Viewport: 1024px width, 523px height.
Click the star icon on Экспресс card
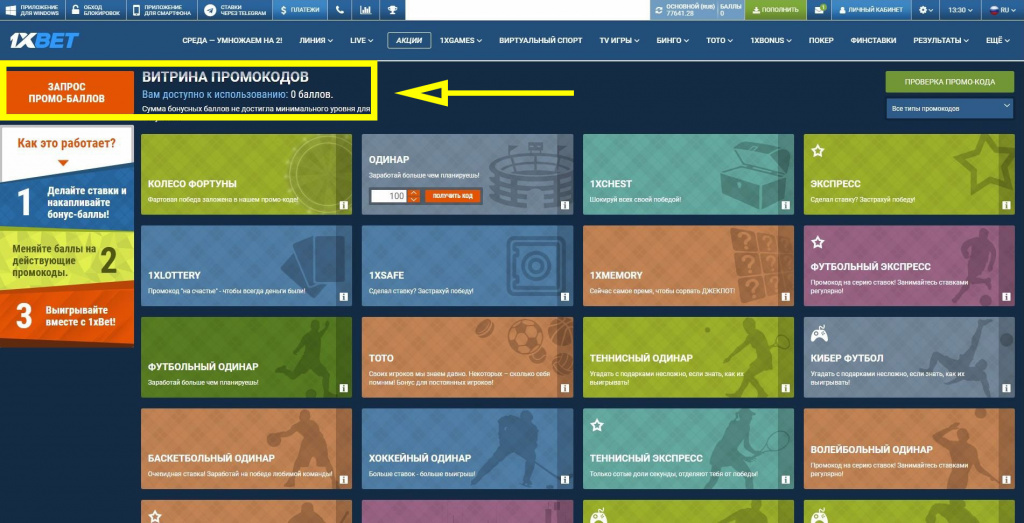click(x=818, y=151)
